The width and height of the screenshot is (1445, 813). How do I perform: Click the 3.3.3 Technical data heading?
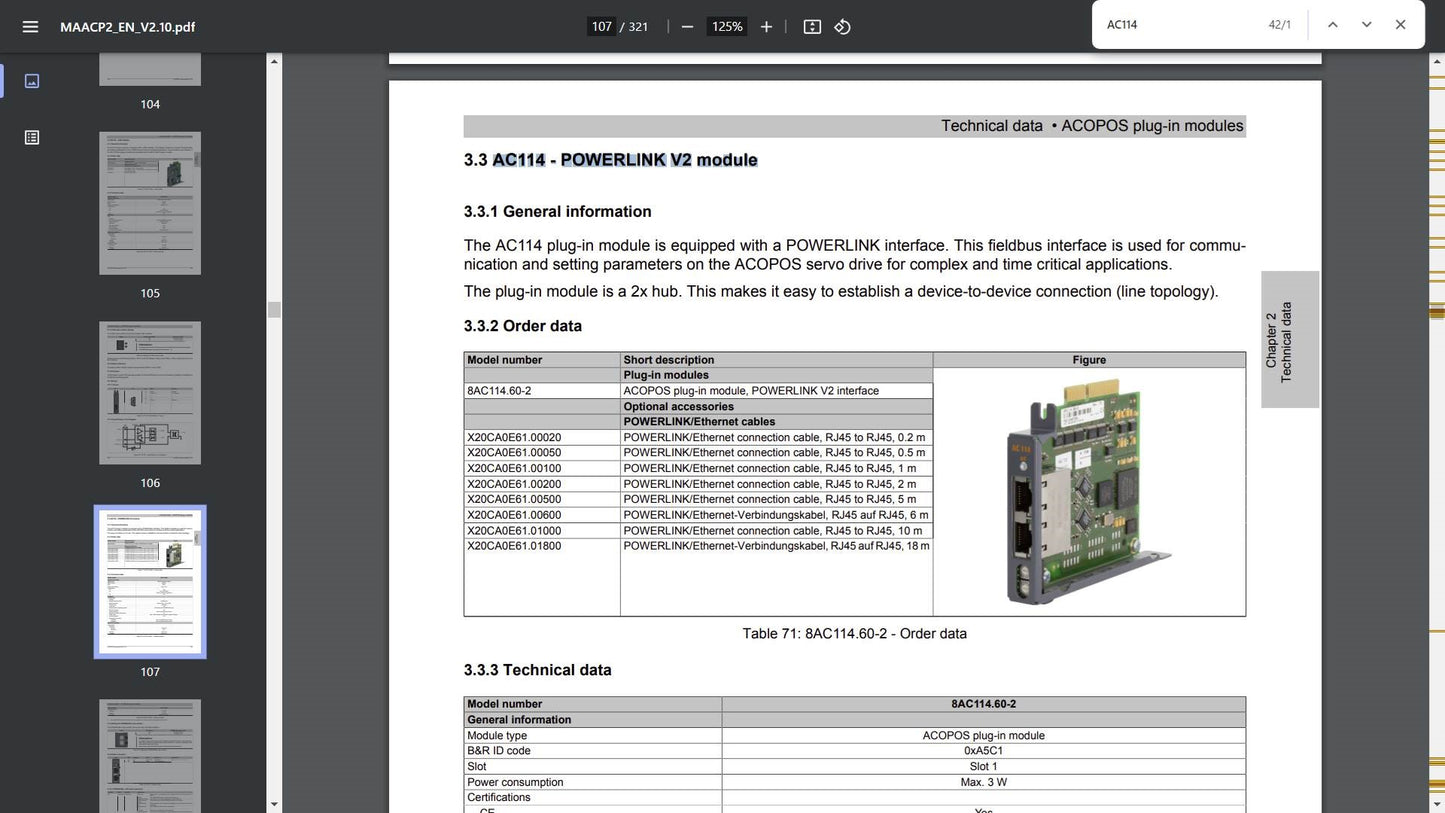(x=537, y=670)
